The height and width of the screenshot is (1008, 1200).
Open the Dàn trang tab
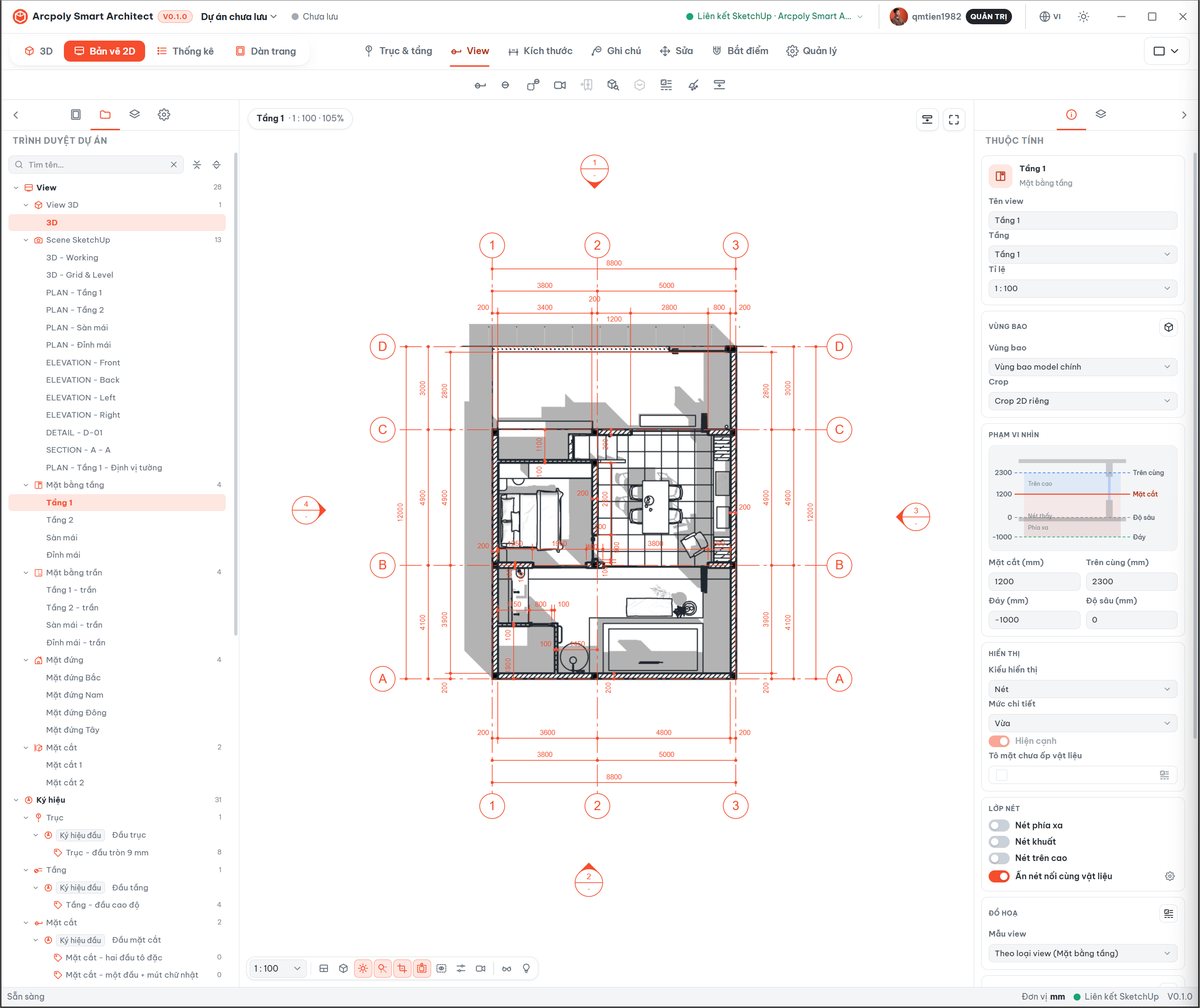(x=265, y=51)
